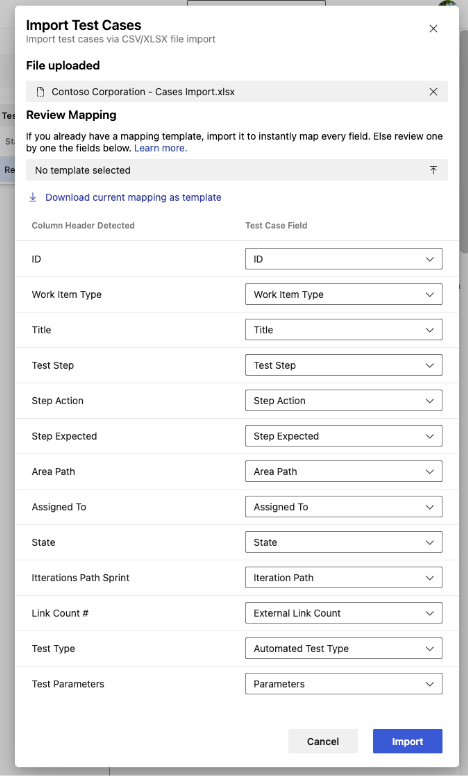The image size is (468, 776).
Task: Click the upload template arrow icon
Action: pos(433,170)
